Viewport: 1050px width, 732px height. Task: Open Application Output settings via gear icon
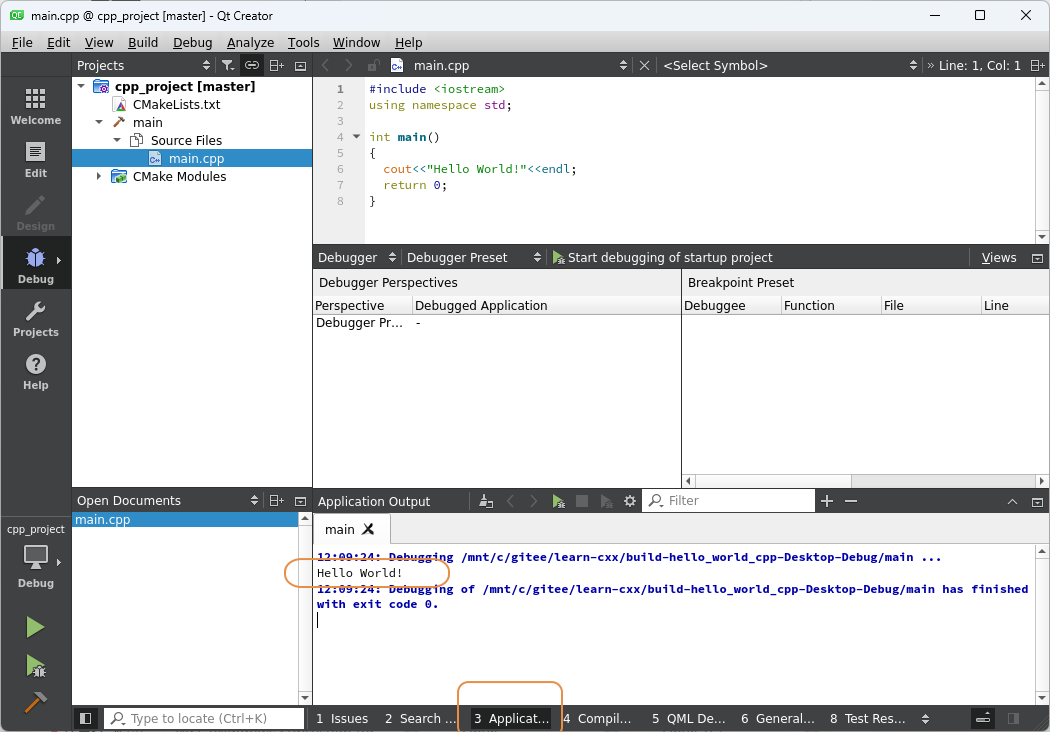coord(629,500)
